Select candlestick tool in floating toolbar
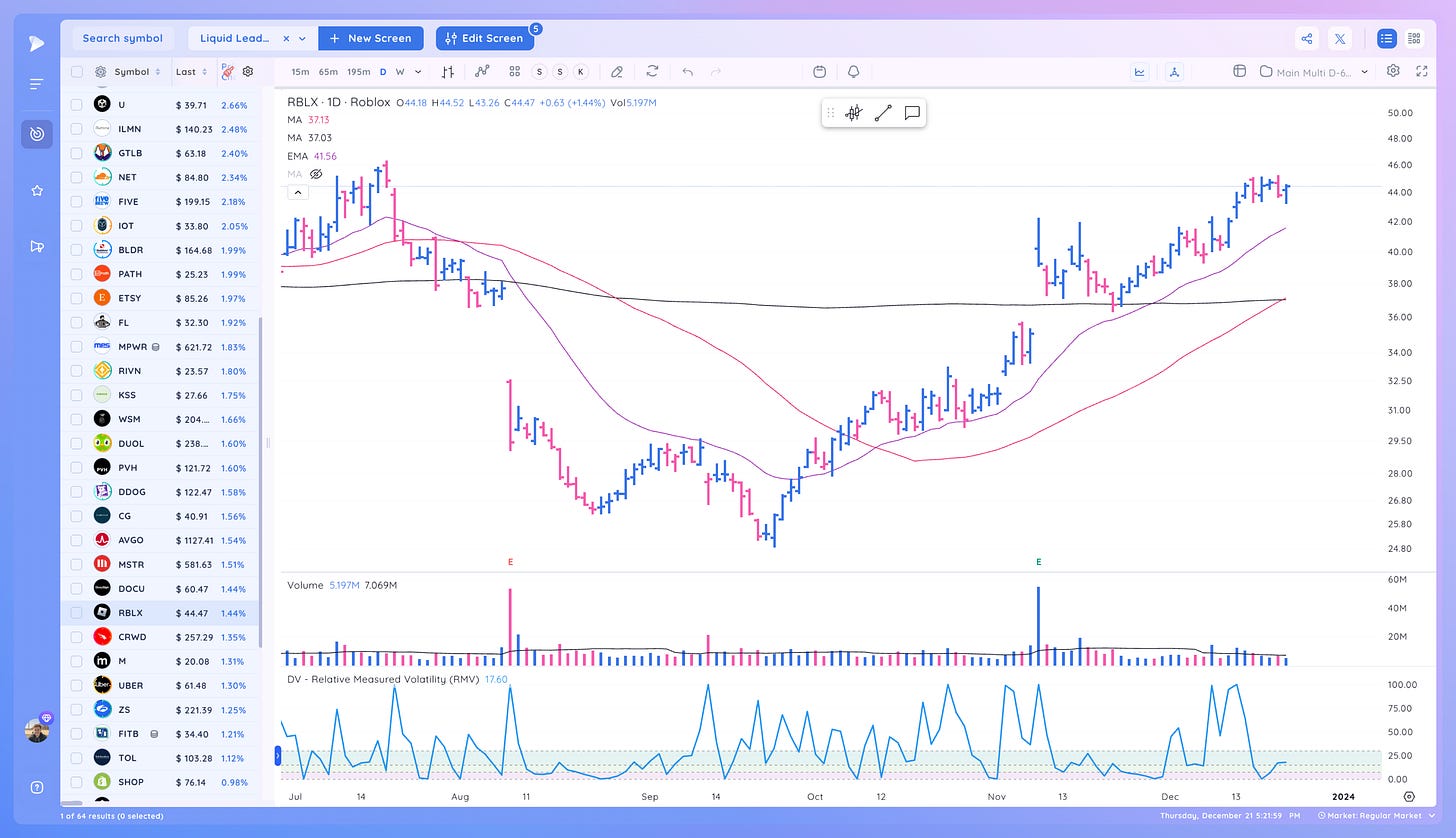Image resolution: width=1456 pixels, height=838 pixels. (854, 113)
